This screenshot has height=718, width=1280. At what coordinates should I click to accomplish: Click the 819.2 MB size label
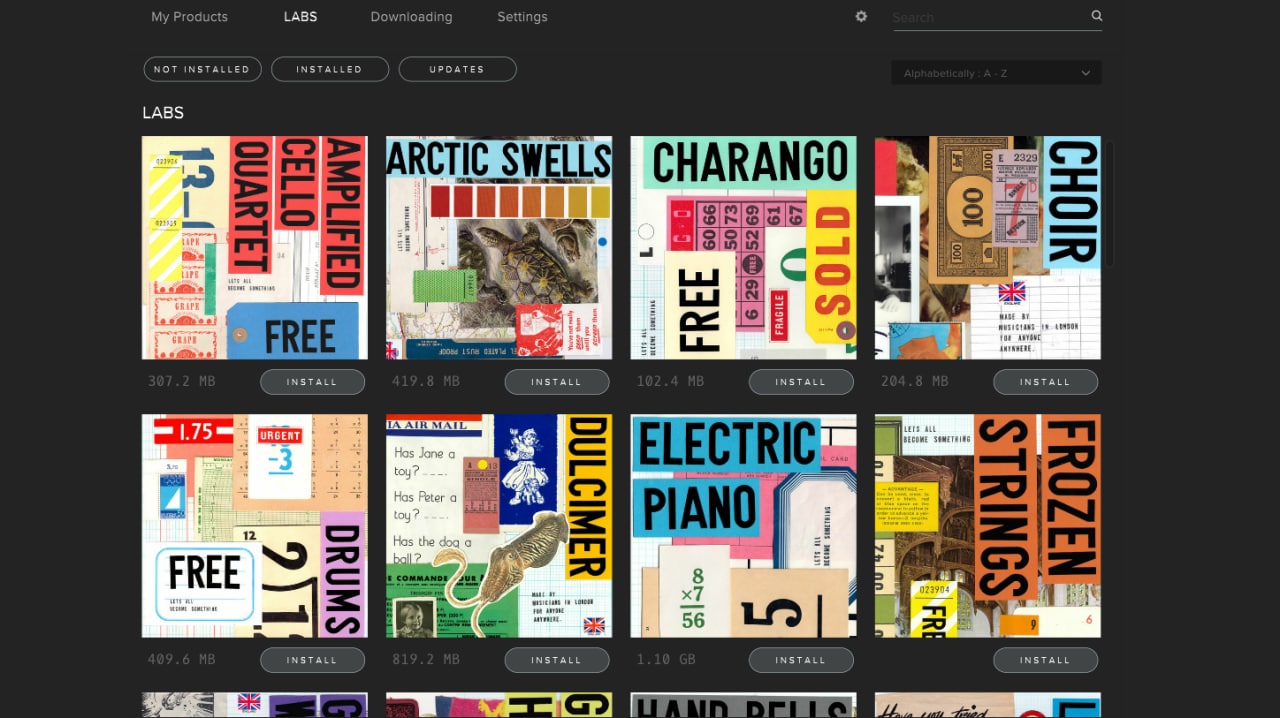pos(425,660)
